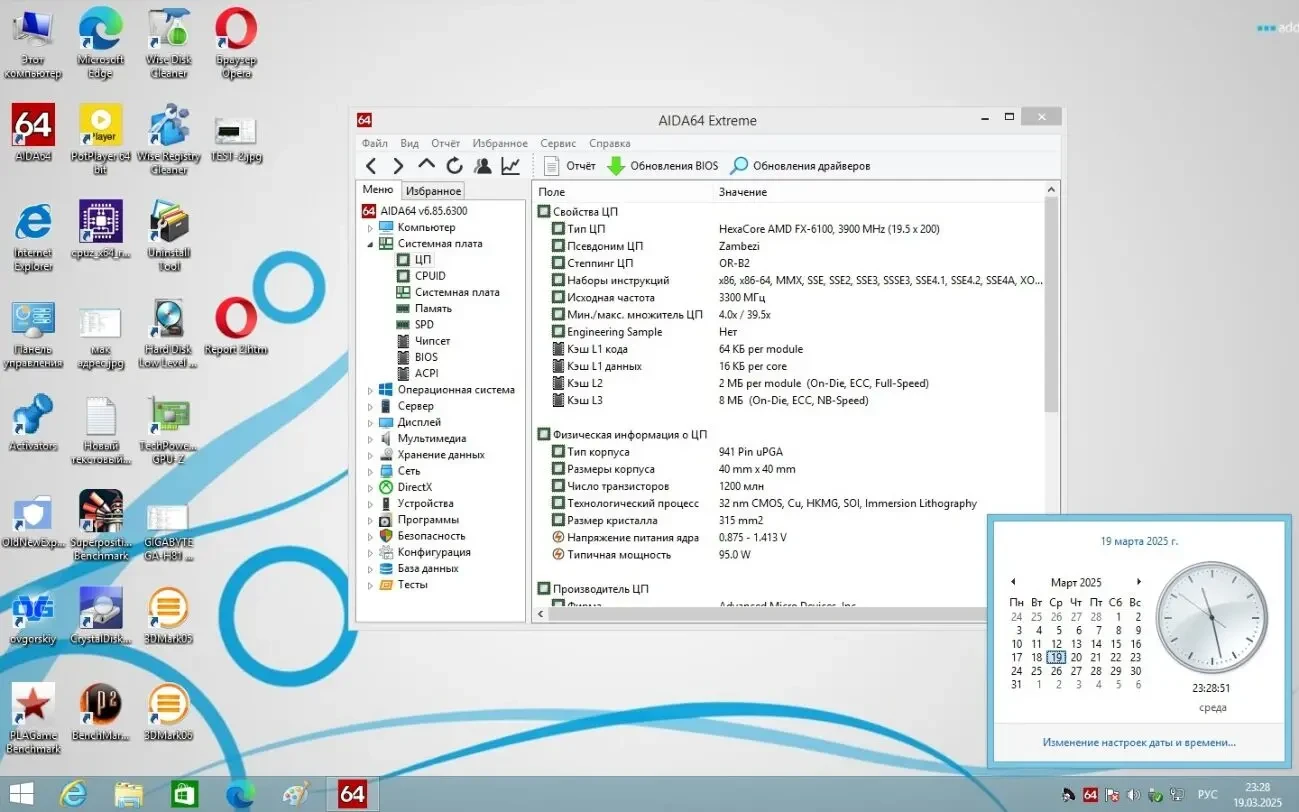The height and width of the screenshot is (812, 1299).
Task: Select Чипсет in the tree
Action: [x=432, y=341]
